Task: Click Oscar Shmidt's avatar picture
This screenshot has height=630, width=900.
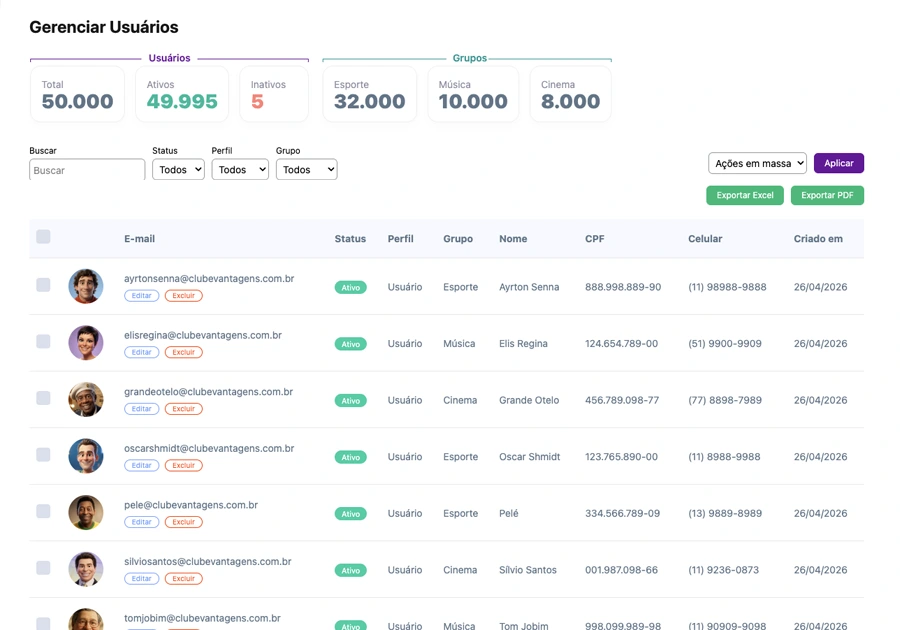Action: click(x=86, y=456)
